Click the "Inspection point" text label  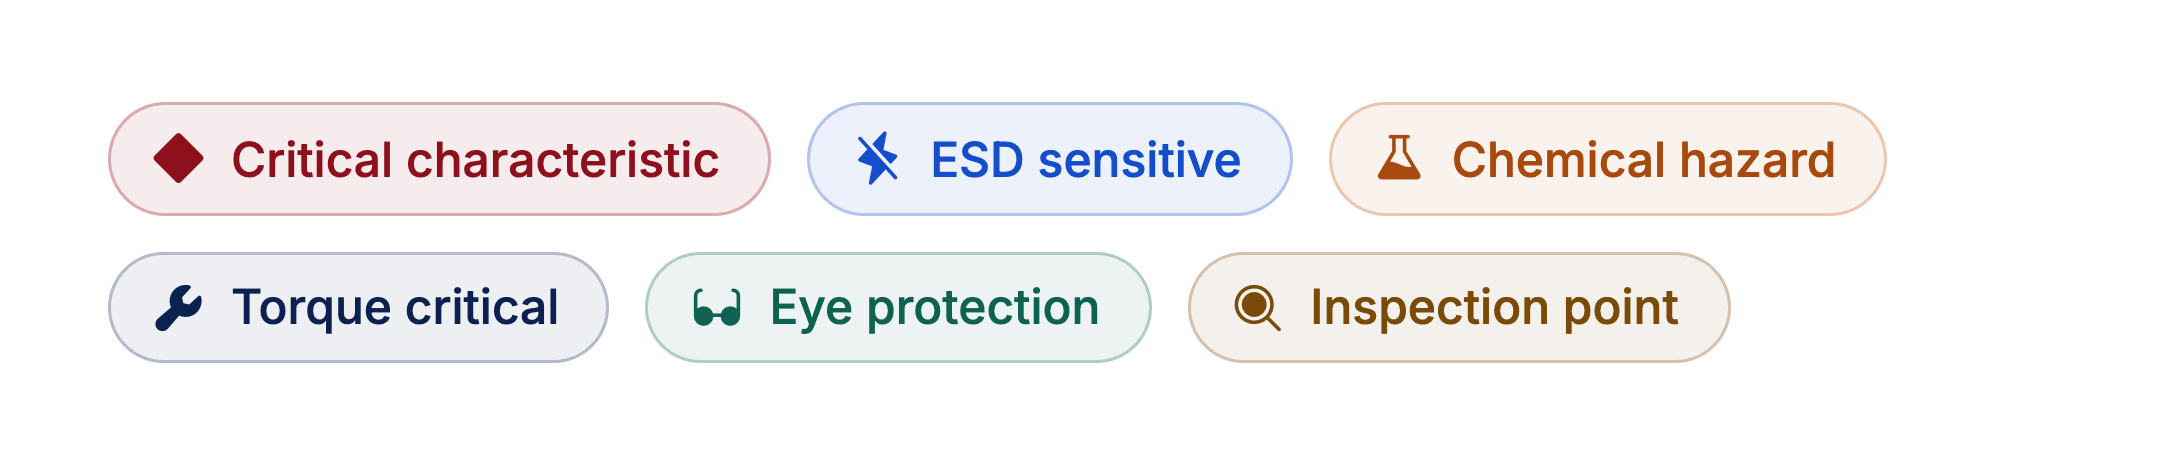1495,308
